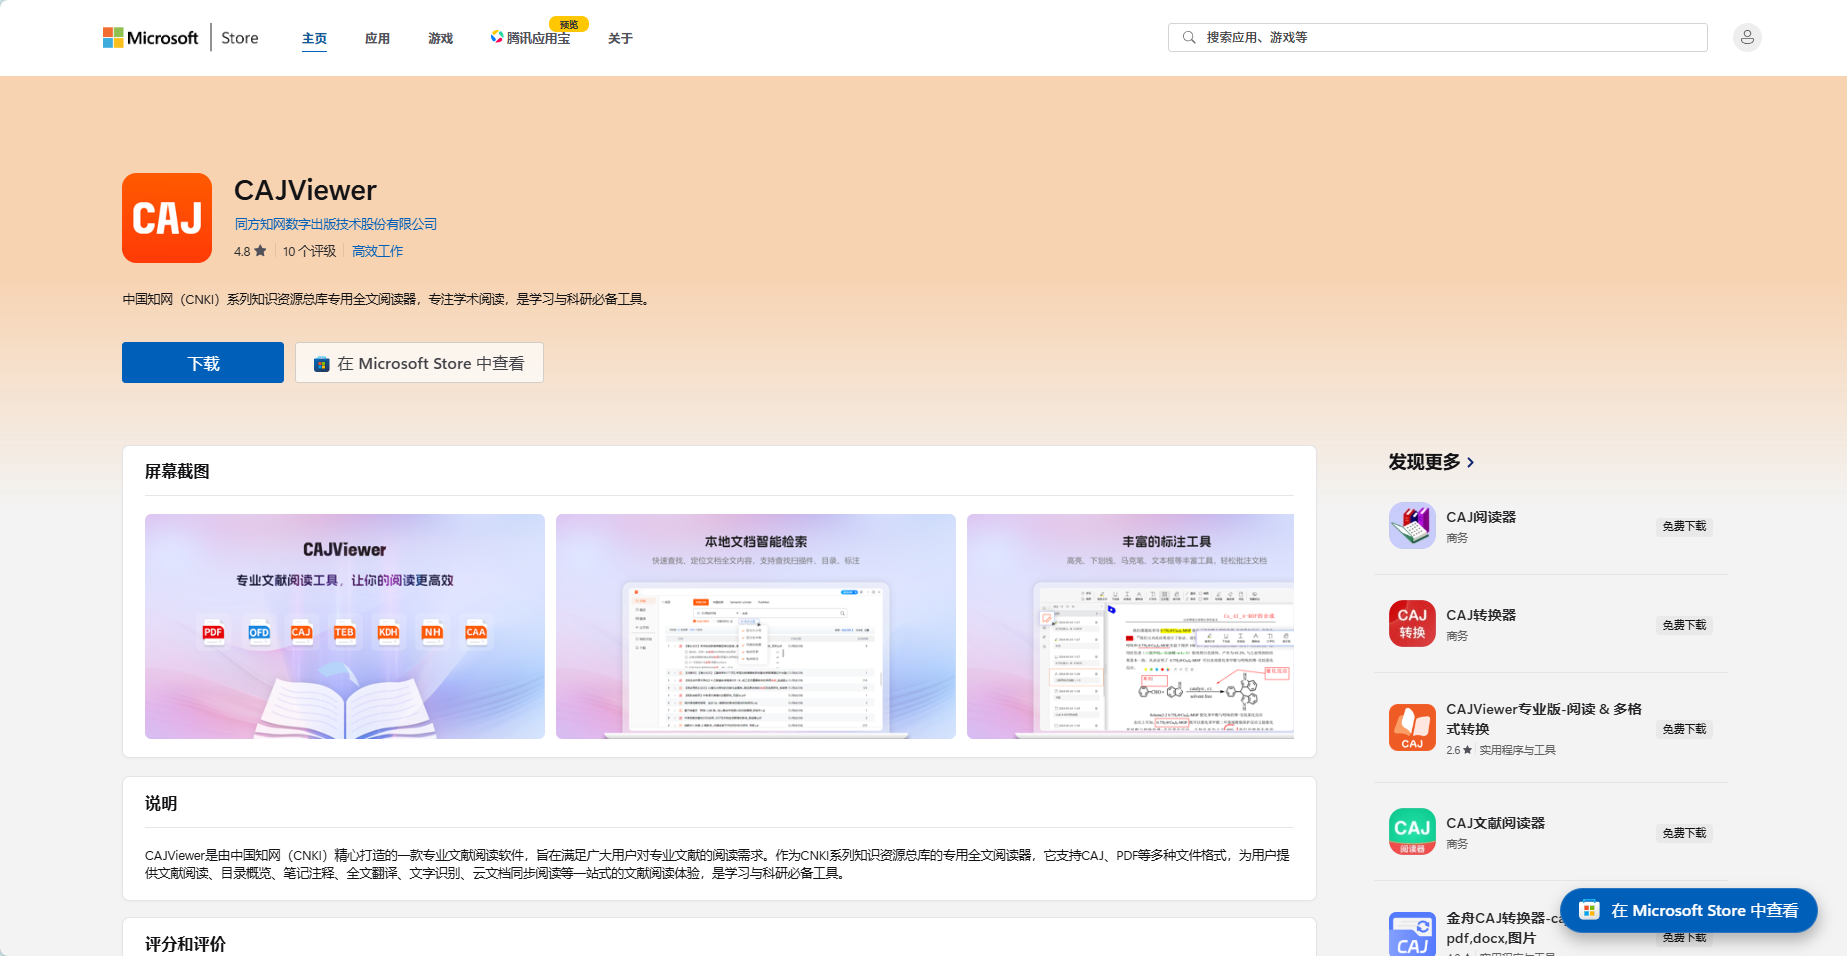Open the 本地文档智能检索 screenshot

(756, 626)
